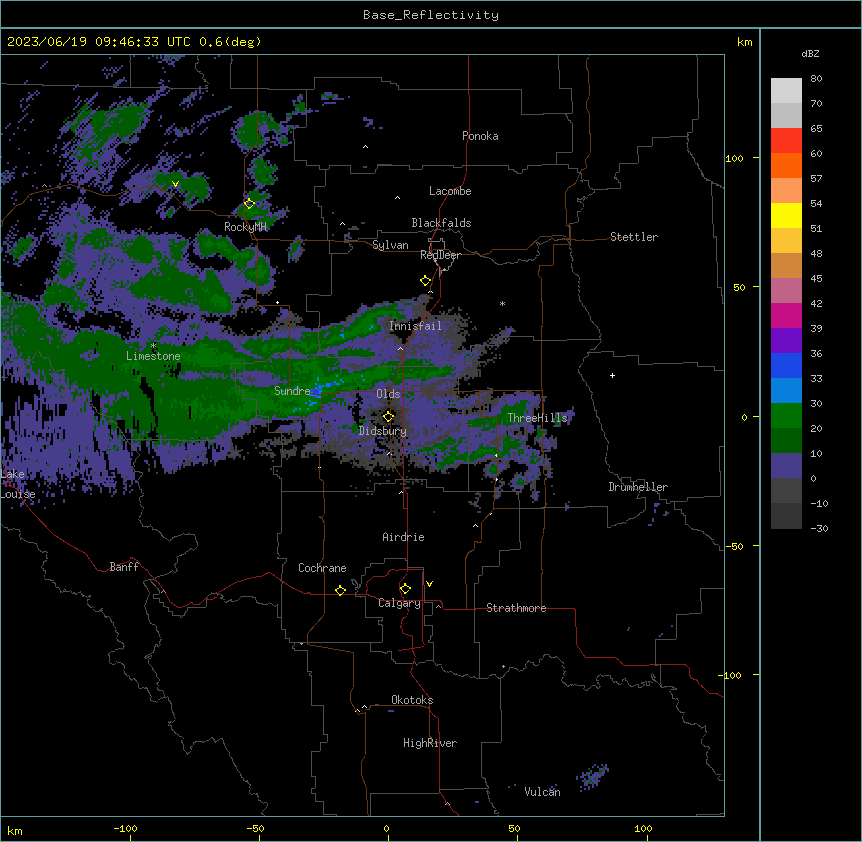Viewport: 862px width, 842px height.
Task: Select the Stettler label
Action: pos(633,237)
